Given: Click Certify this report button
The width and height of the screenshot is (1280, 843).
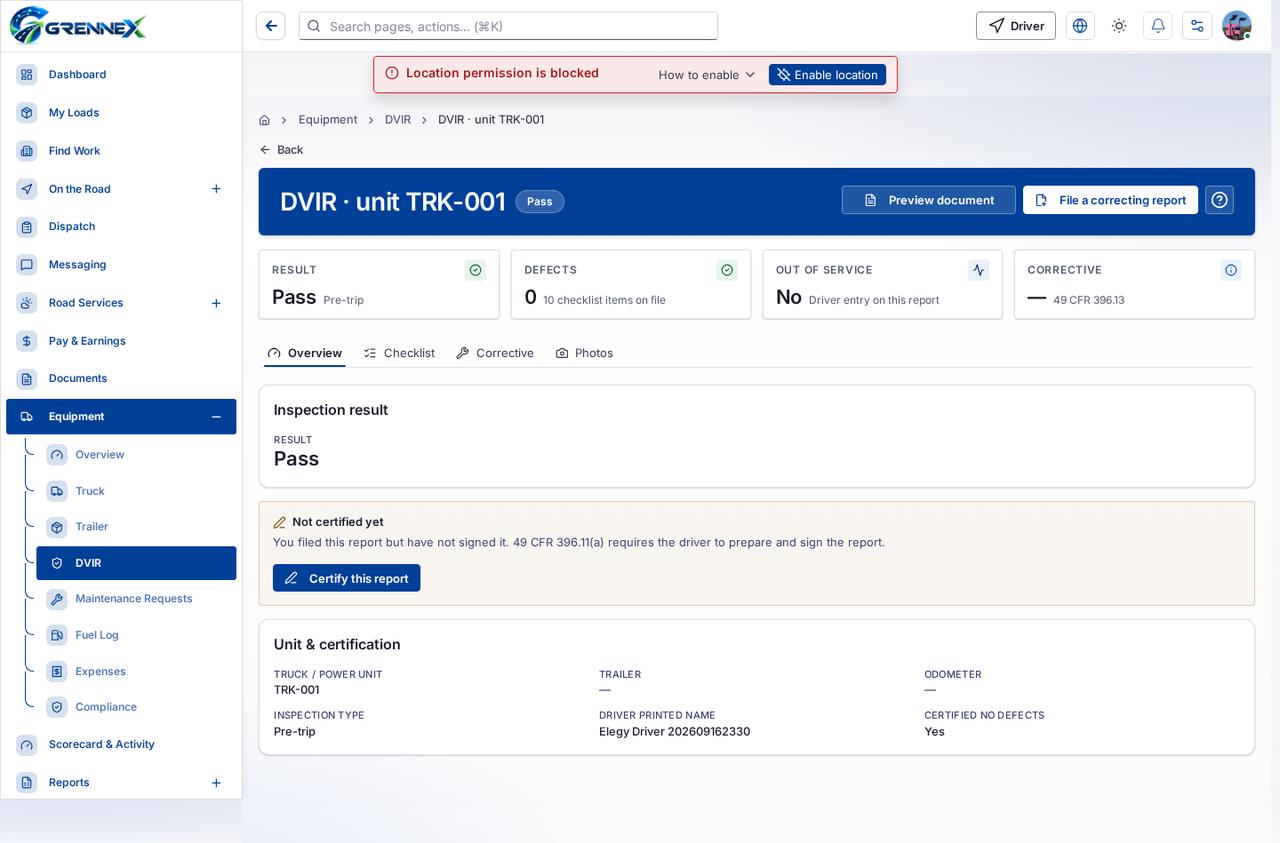Looking at the screenshot, I should (x=346, y=578).
